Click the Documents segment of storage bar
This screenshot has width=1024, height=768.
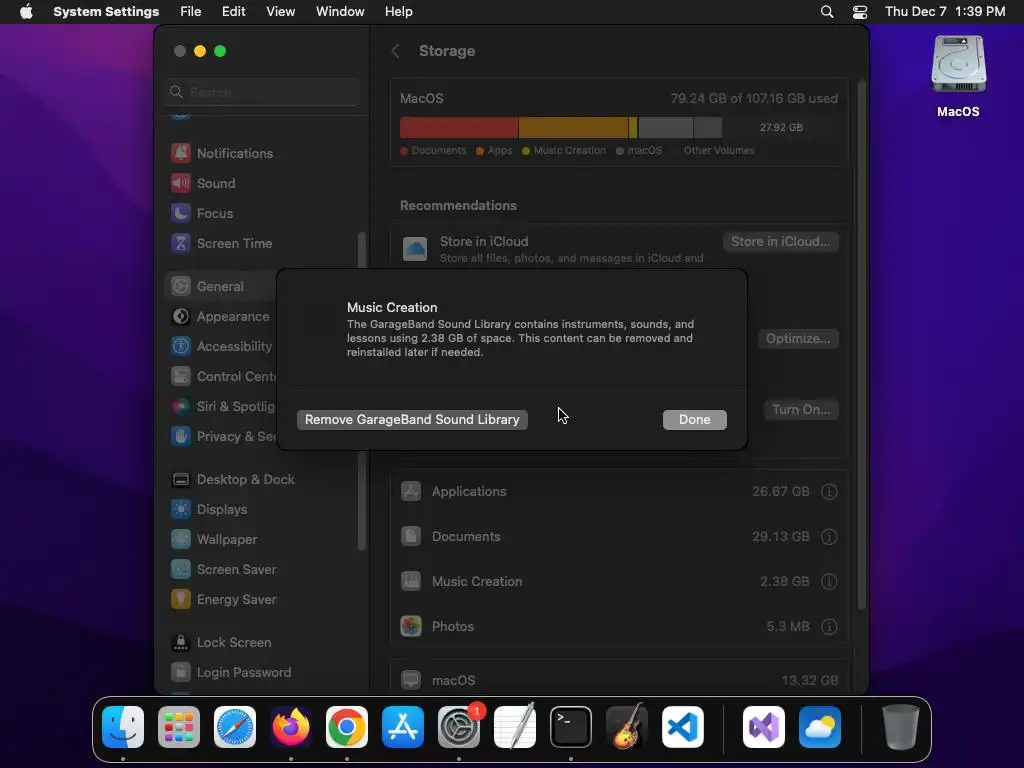point(459,127)
